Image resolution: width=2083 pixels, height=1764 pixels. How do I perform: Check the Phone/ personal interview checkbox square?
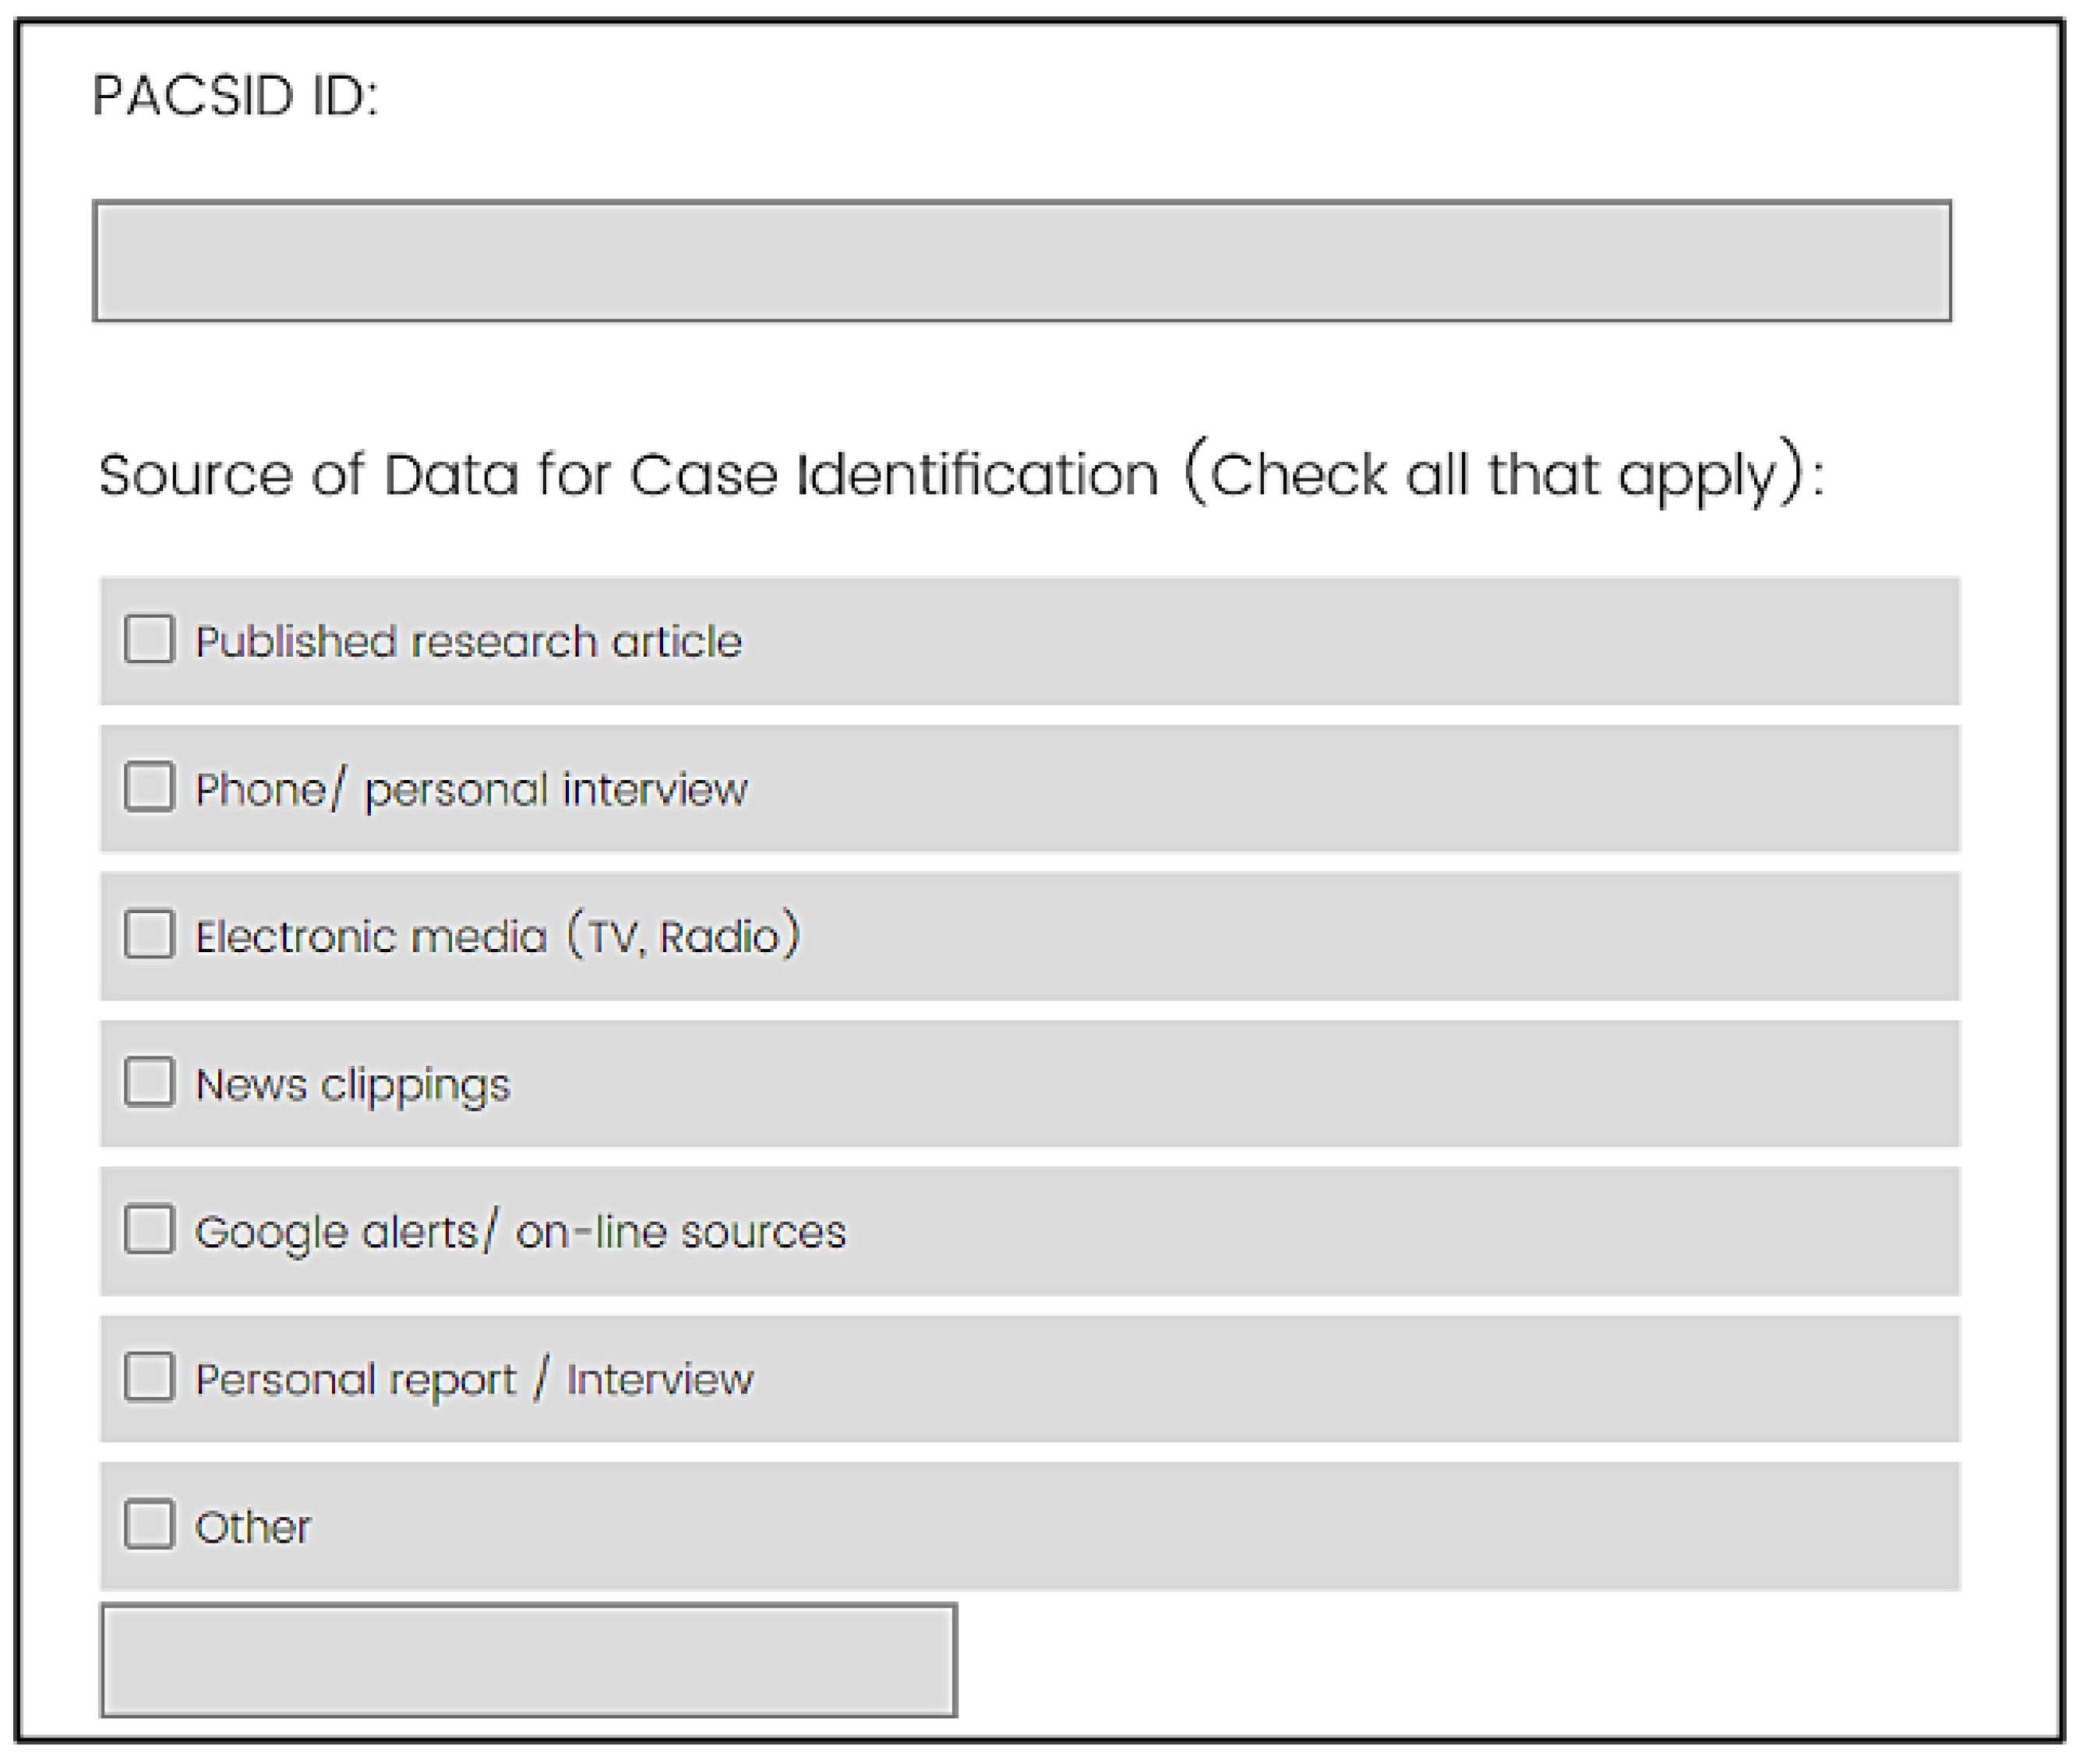[149, 786]
